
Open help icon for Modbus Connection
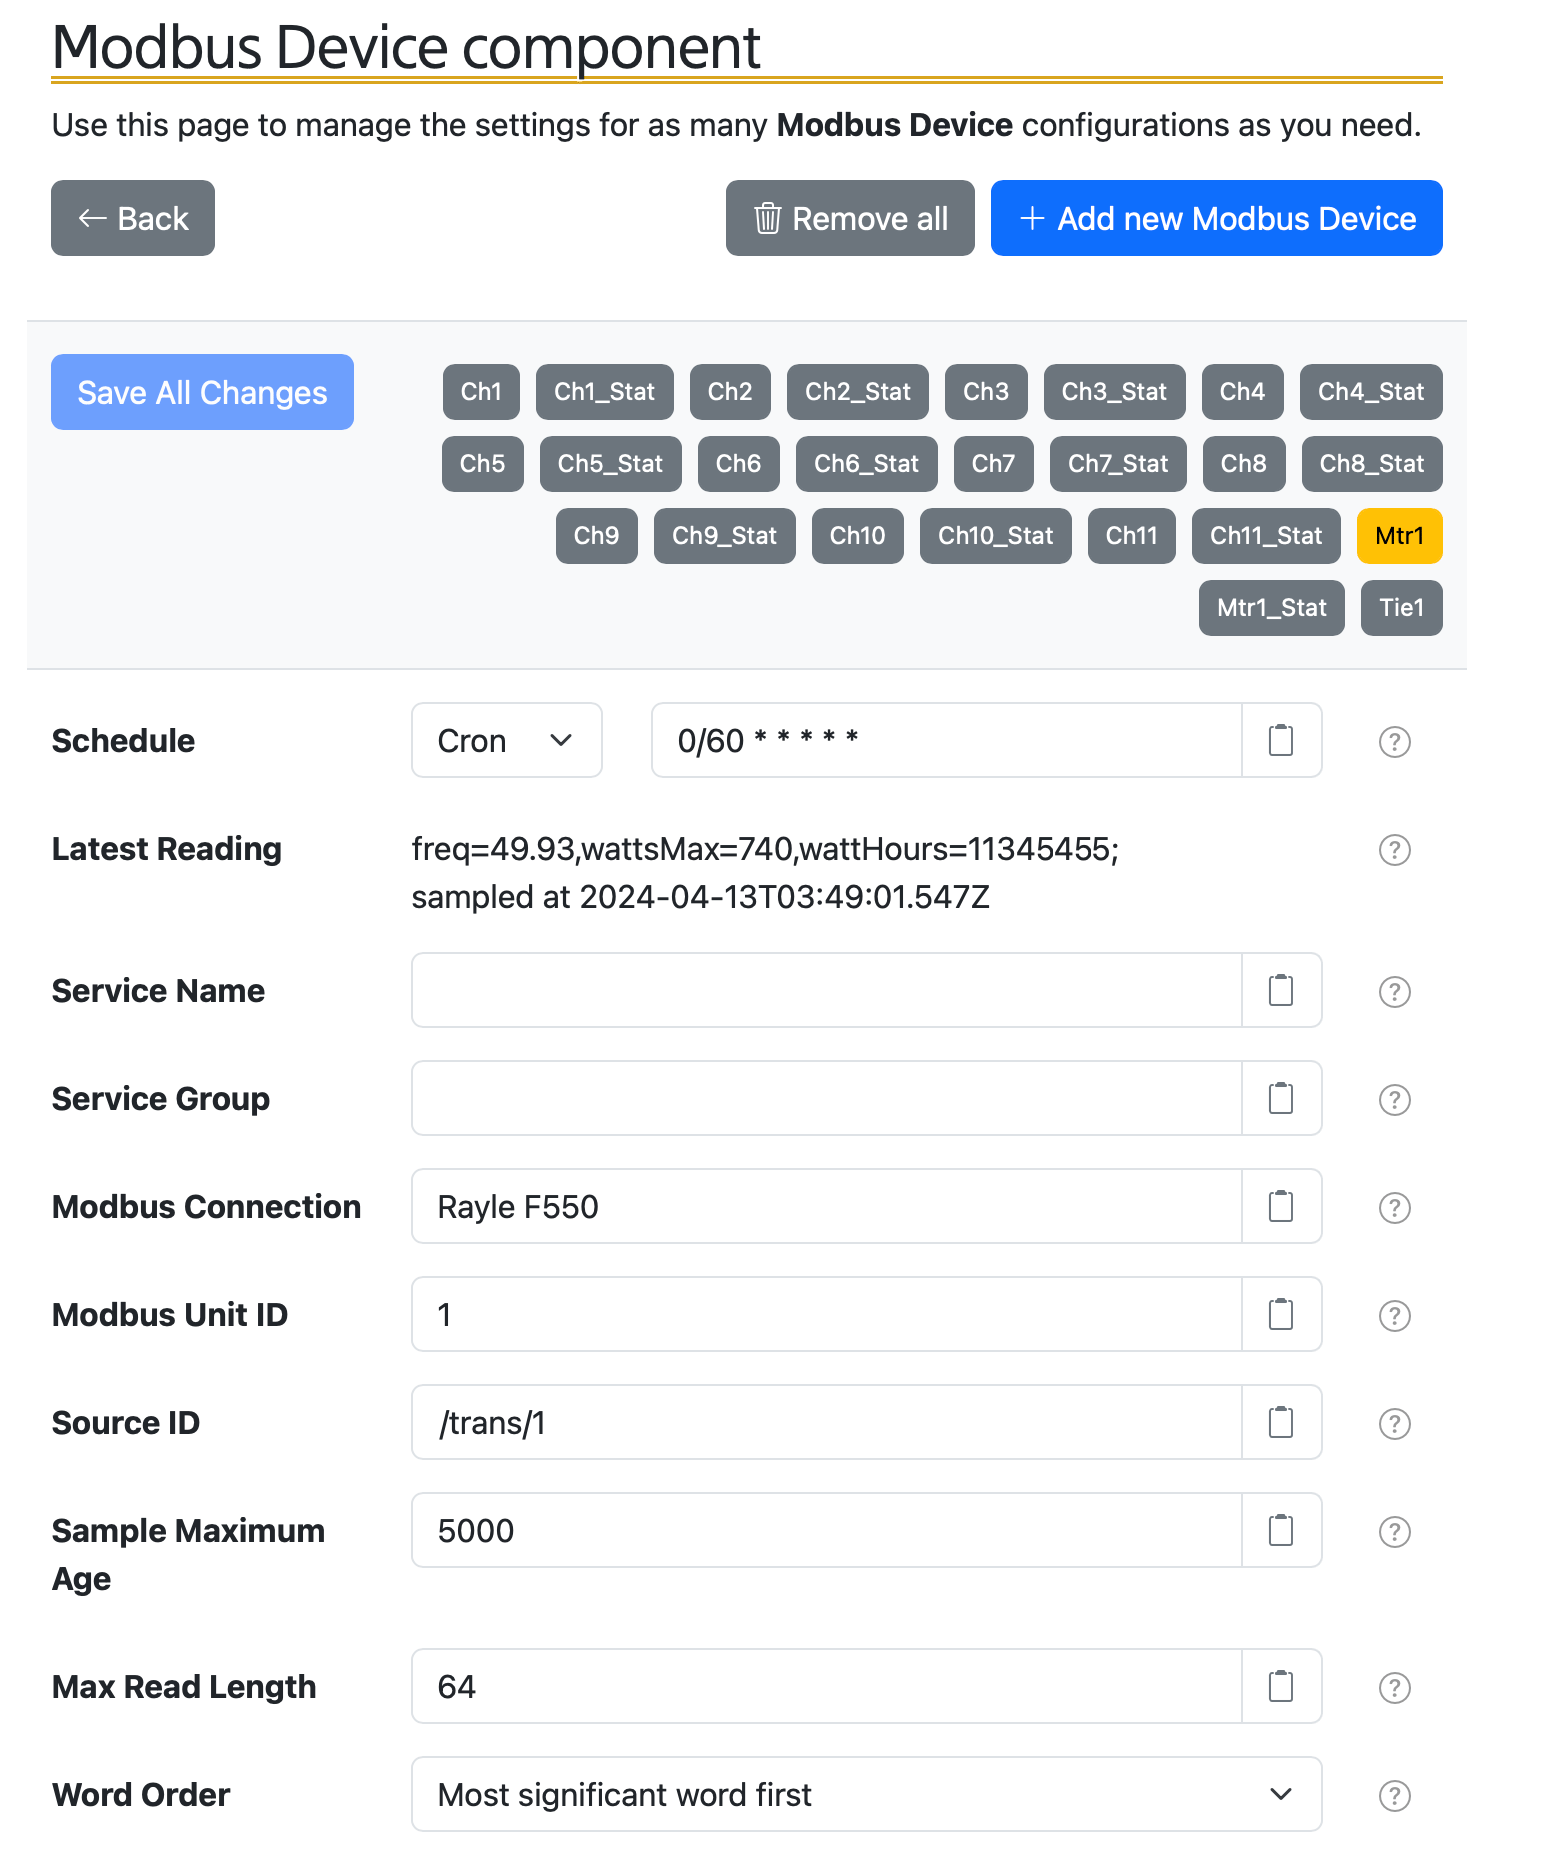click(1394, 1208)
